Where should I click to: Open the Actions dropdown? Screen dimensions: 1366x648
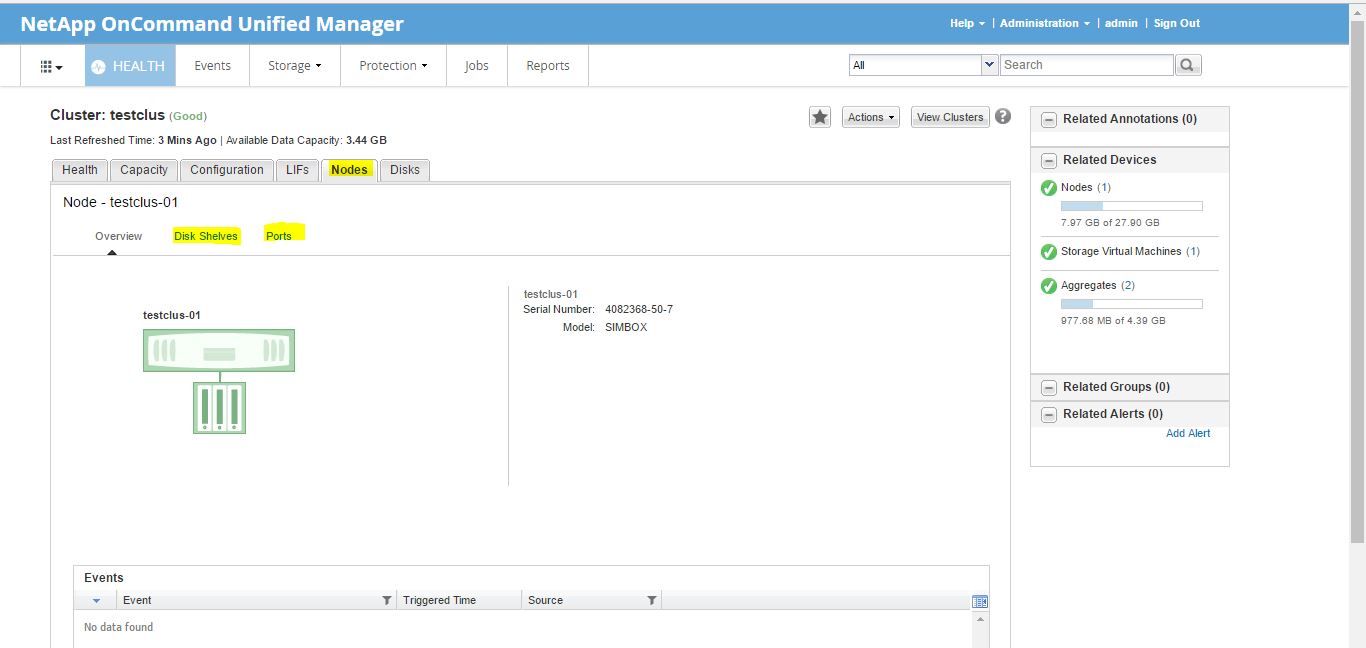pyautogui.click(x=870, y=116)
